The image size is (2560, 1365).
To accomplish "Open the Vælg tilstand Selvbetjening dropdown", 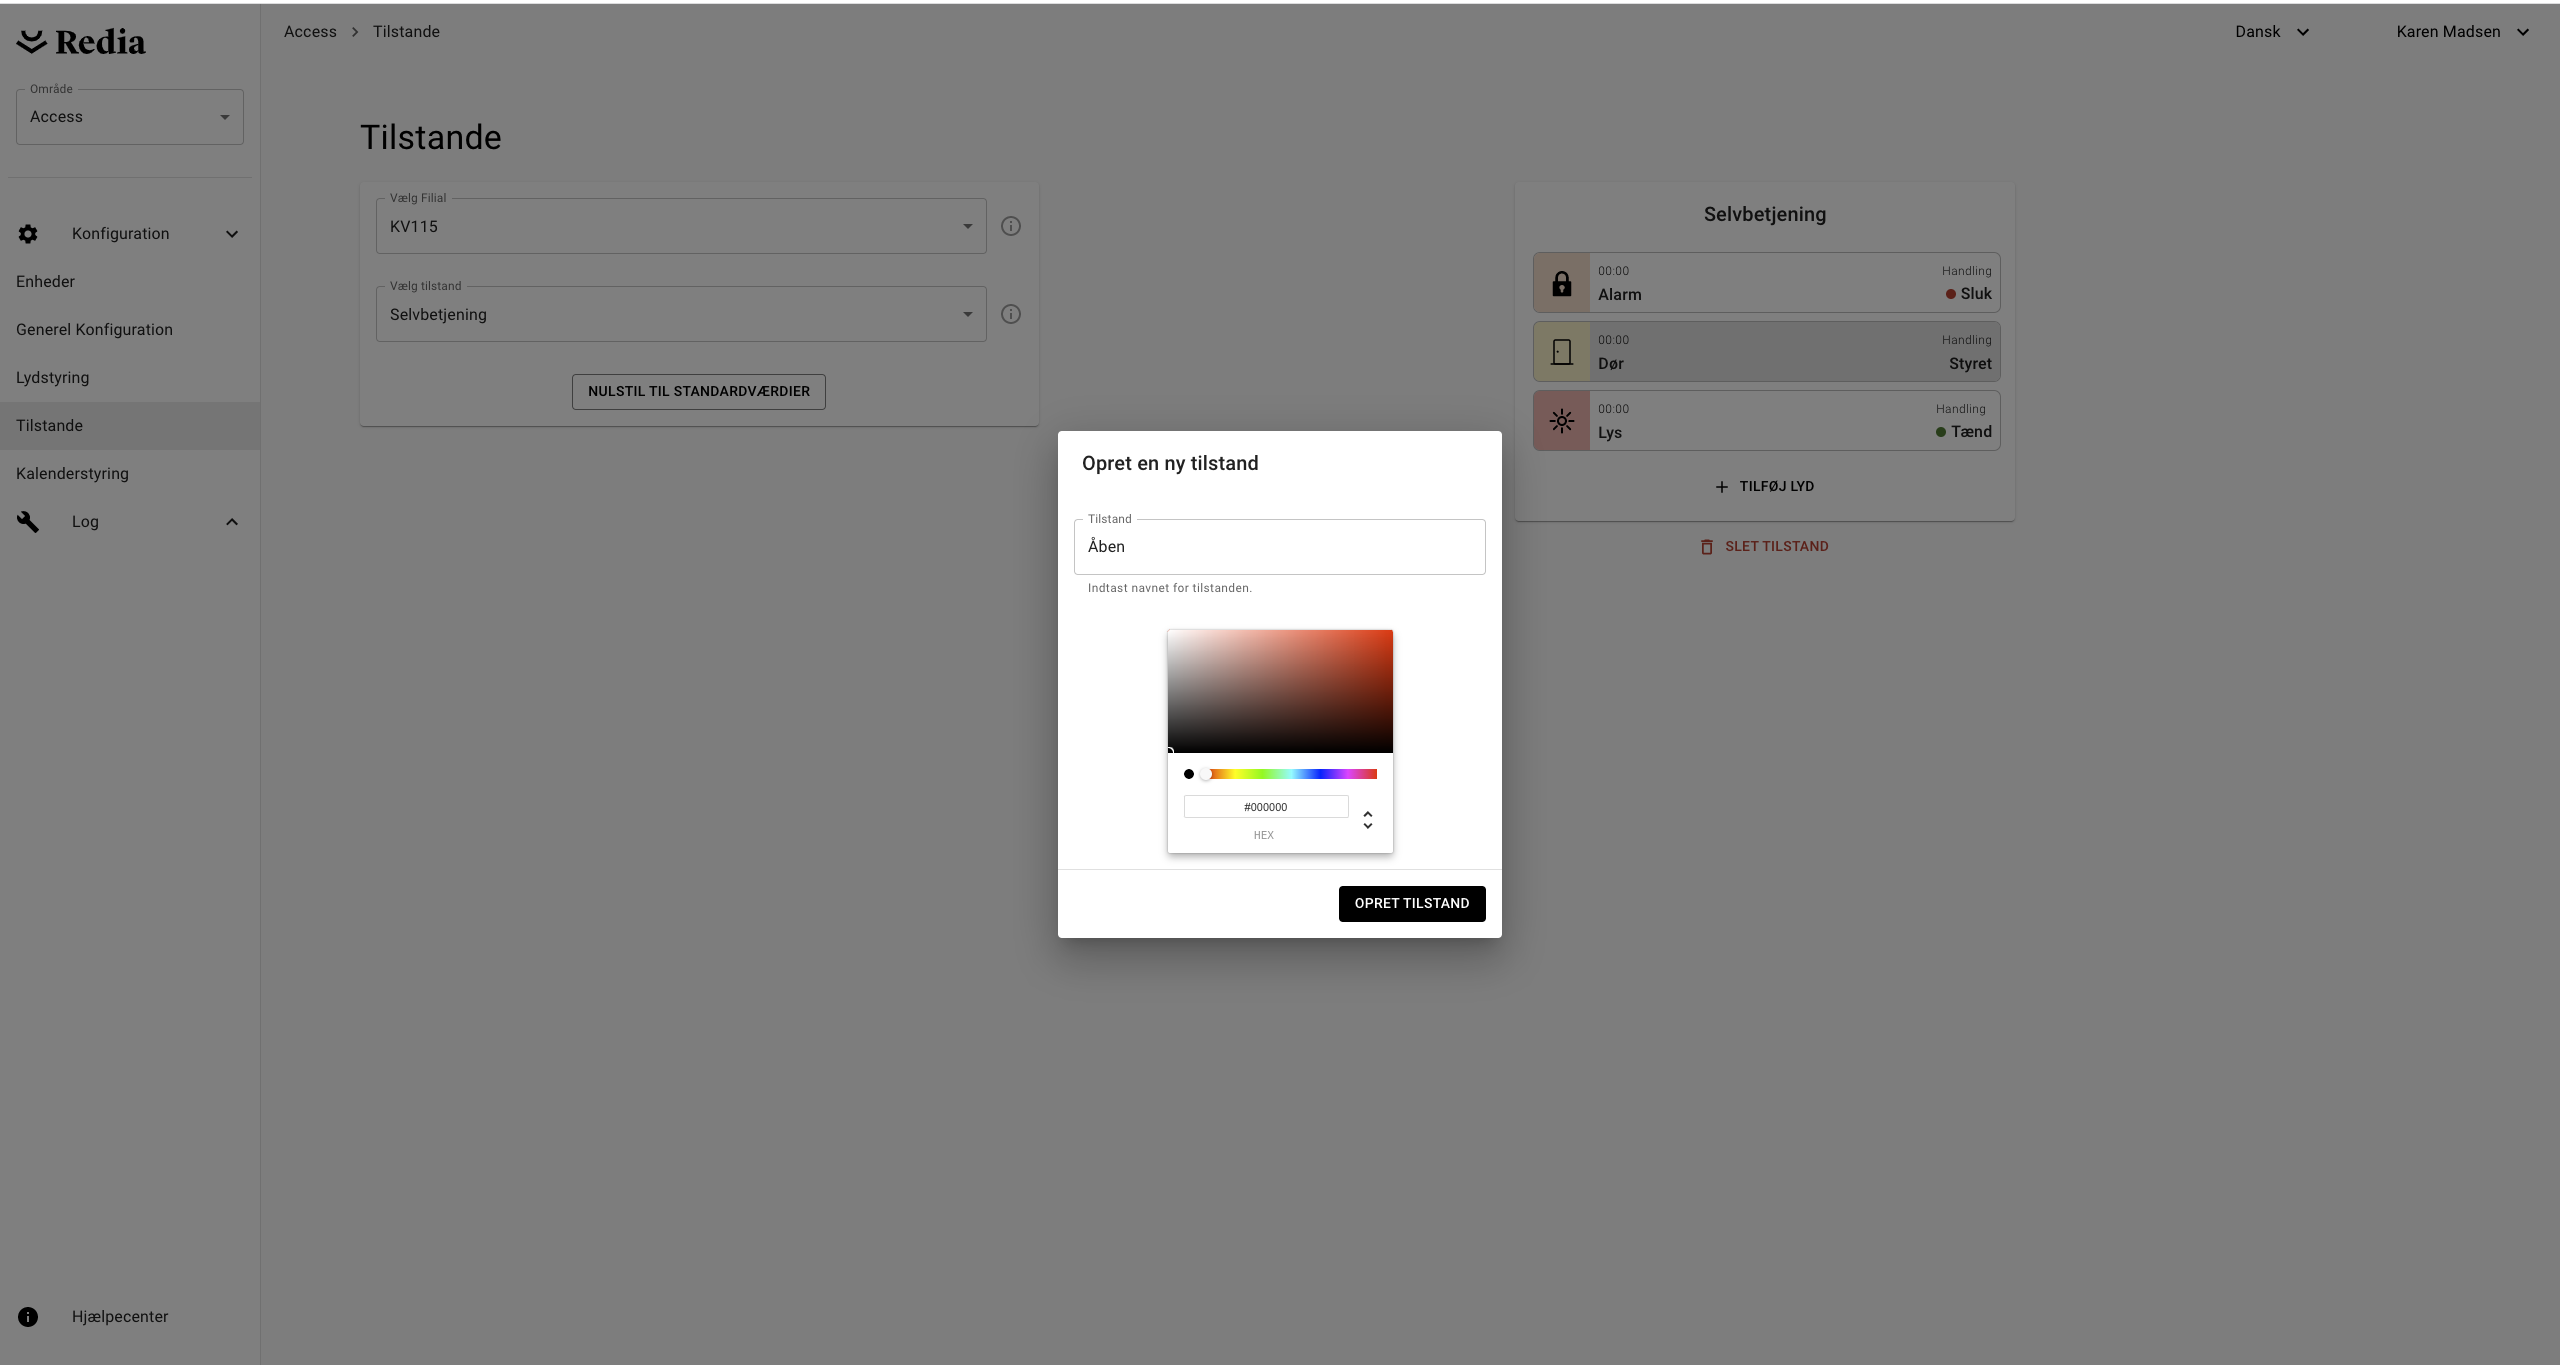I will click(680, 314).
